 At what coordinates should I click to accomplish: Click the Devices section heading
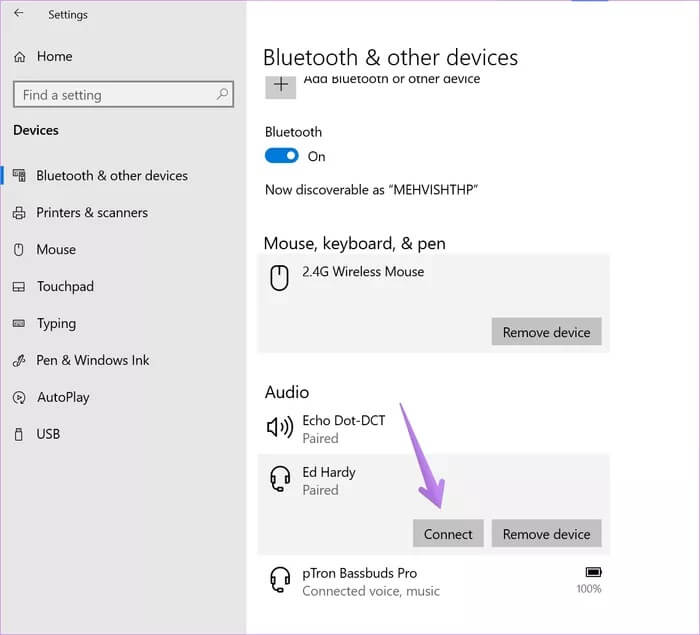[x=36, y=130]
